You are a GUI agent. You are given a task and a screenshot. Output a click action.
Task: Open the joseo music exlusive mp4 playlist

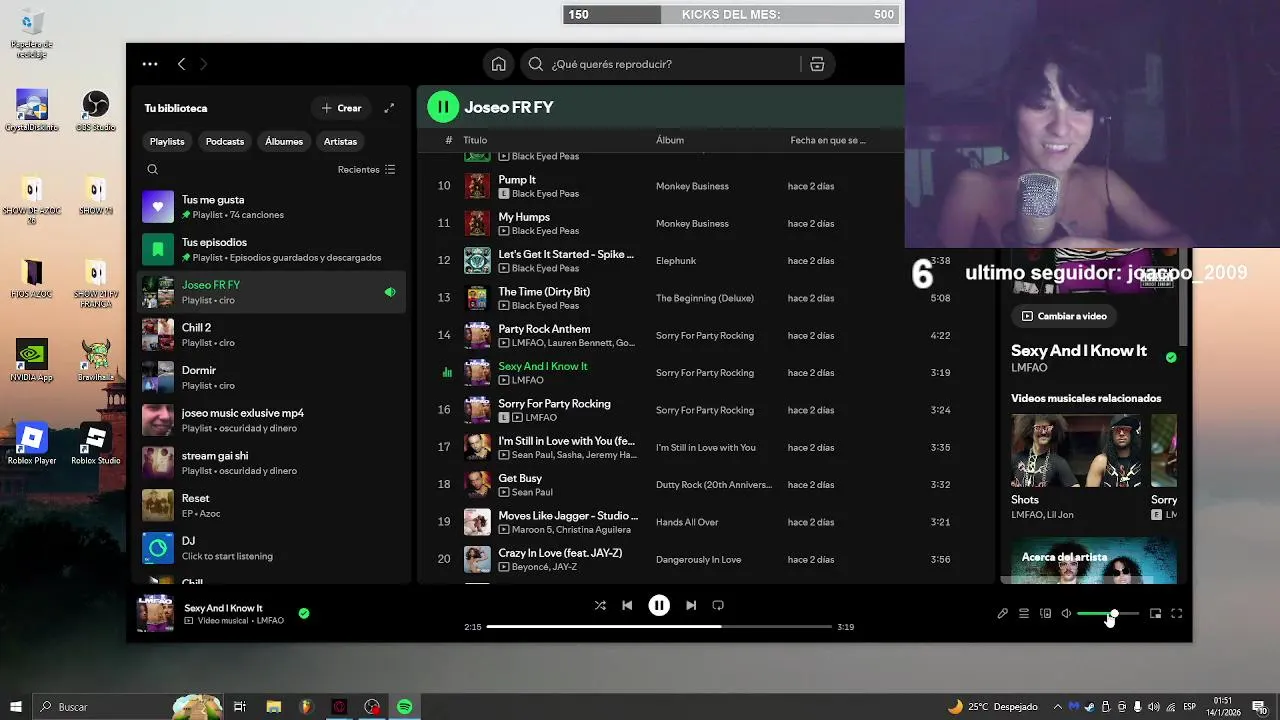[x=271, y=420]
